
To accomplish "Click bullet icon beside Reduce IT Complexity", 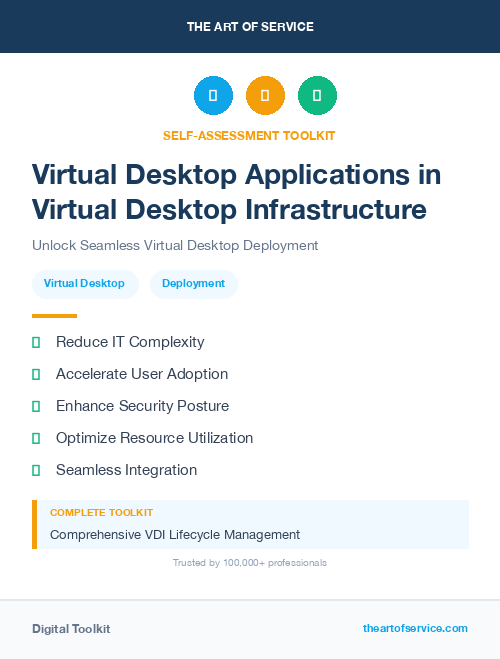I will point(36,343).
